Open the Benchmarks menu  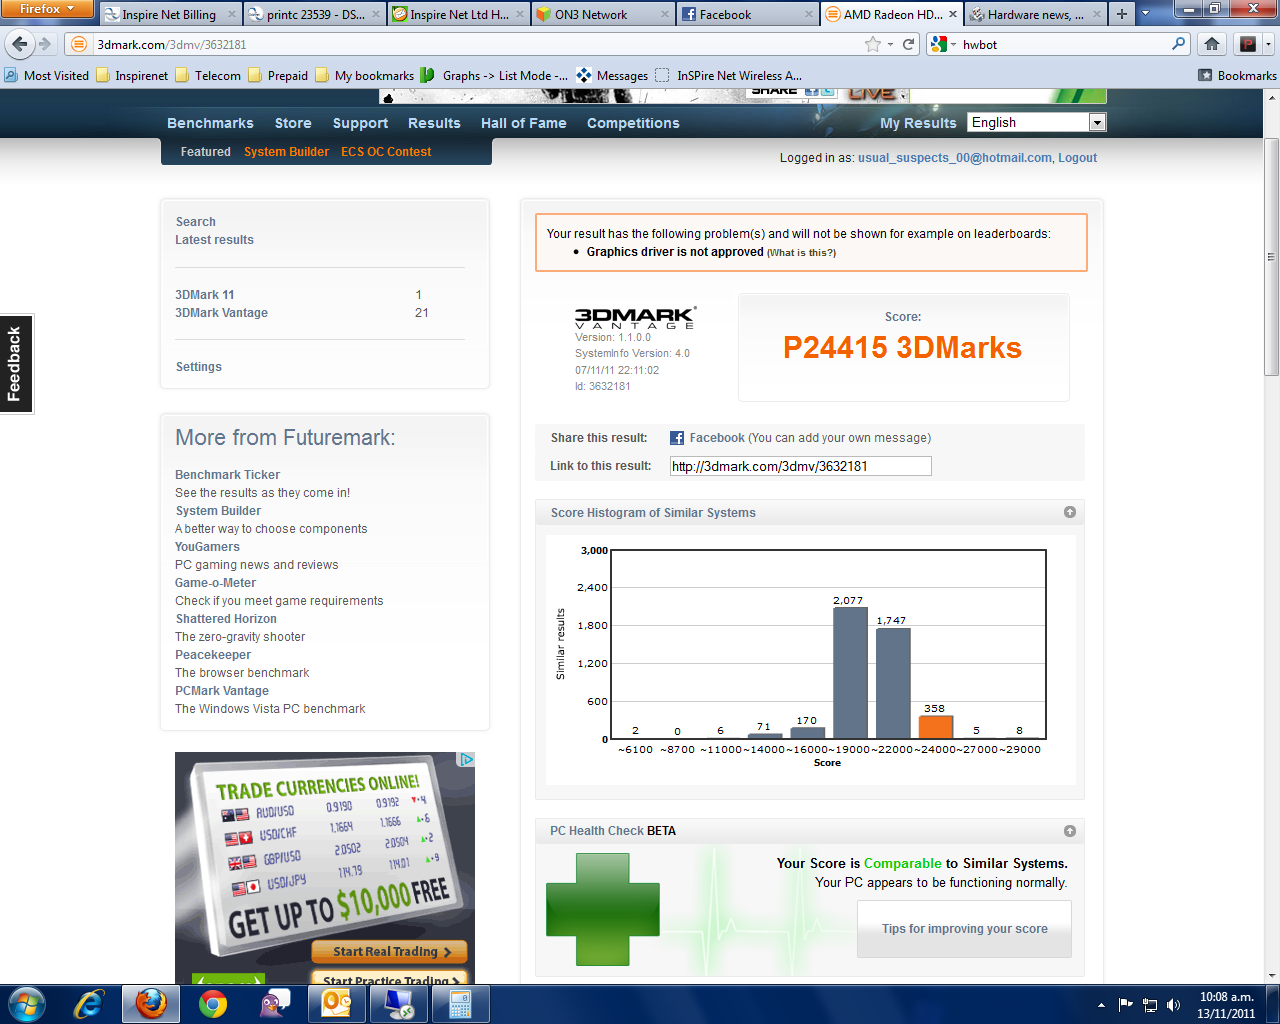coord(210,123)
